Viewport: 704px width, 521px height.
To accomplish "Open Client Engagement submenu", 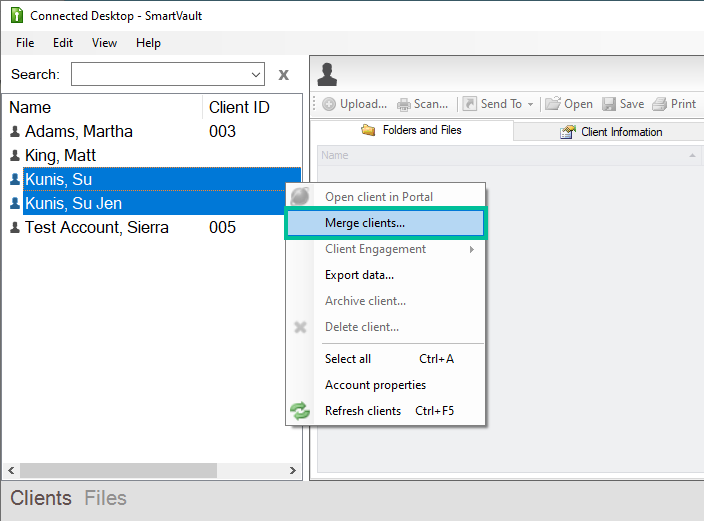I will pos(386,249).
